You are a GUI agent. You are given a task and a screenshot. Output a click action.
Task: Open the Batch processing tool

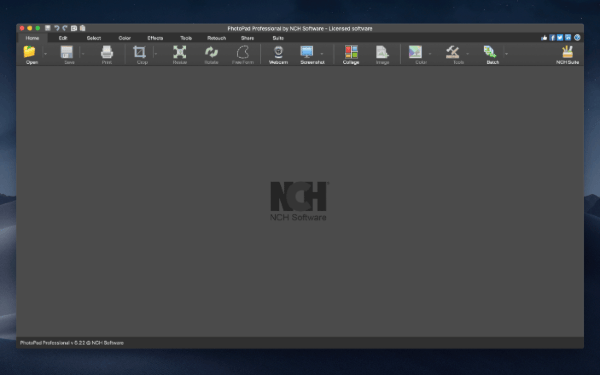489,52
